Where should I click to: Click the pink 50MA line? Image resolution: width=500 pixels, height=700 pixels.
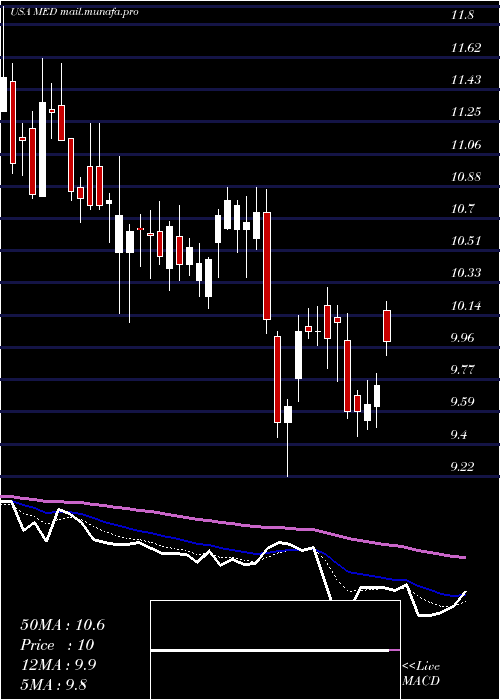click(x=232, y=524)
